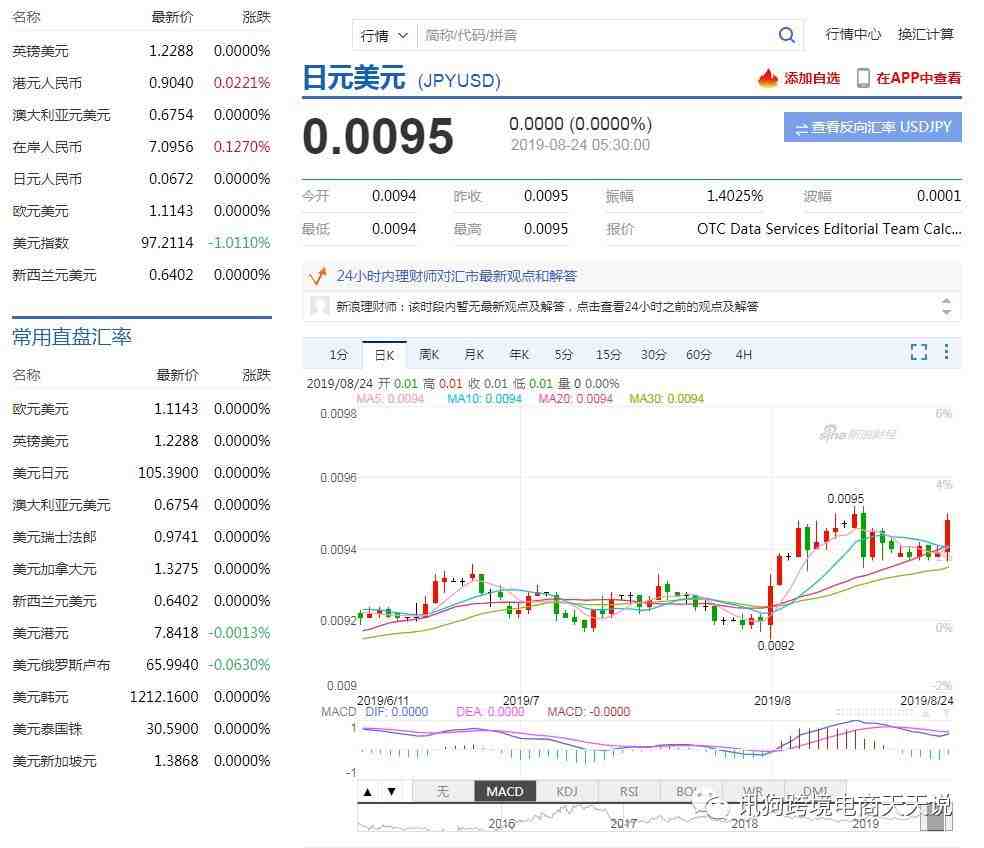Click the 美元指数 row
This screenshot has height=848, width=984.
point(141,243)
